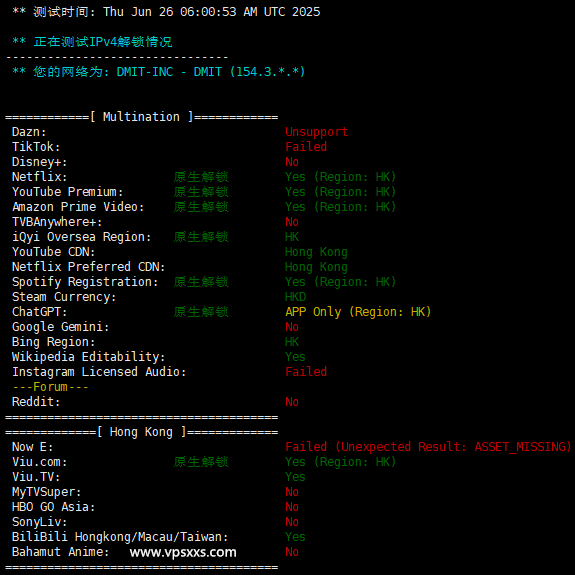
Task: Click the 'ChatGPT:' label
Action: 40,312
